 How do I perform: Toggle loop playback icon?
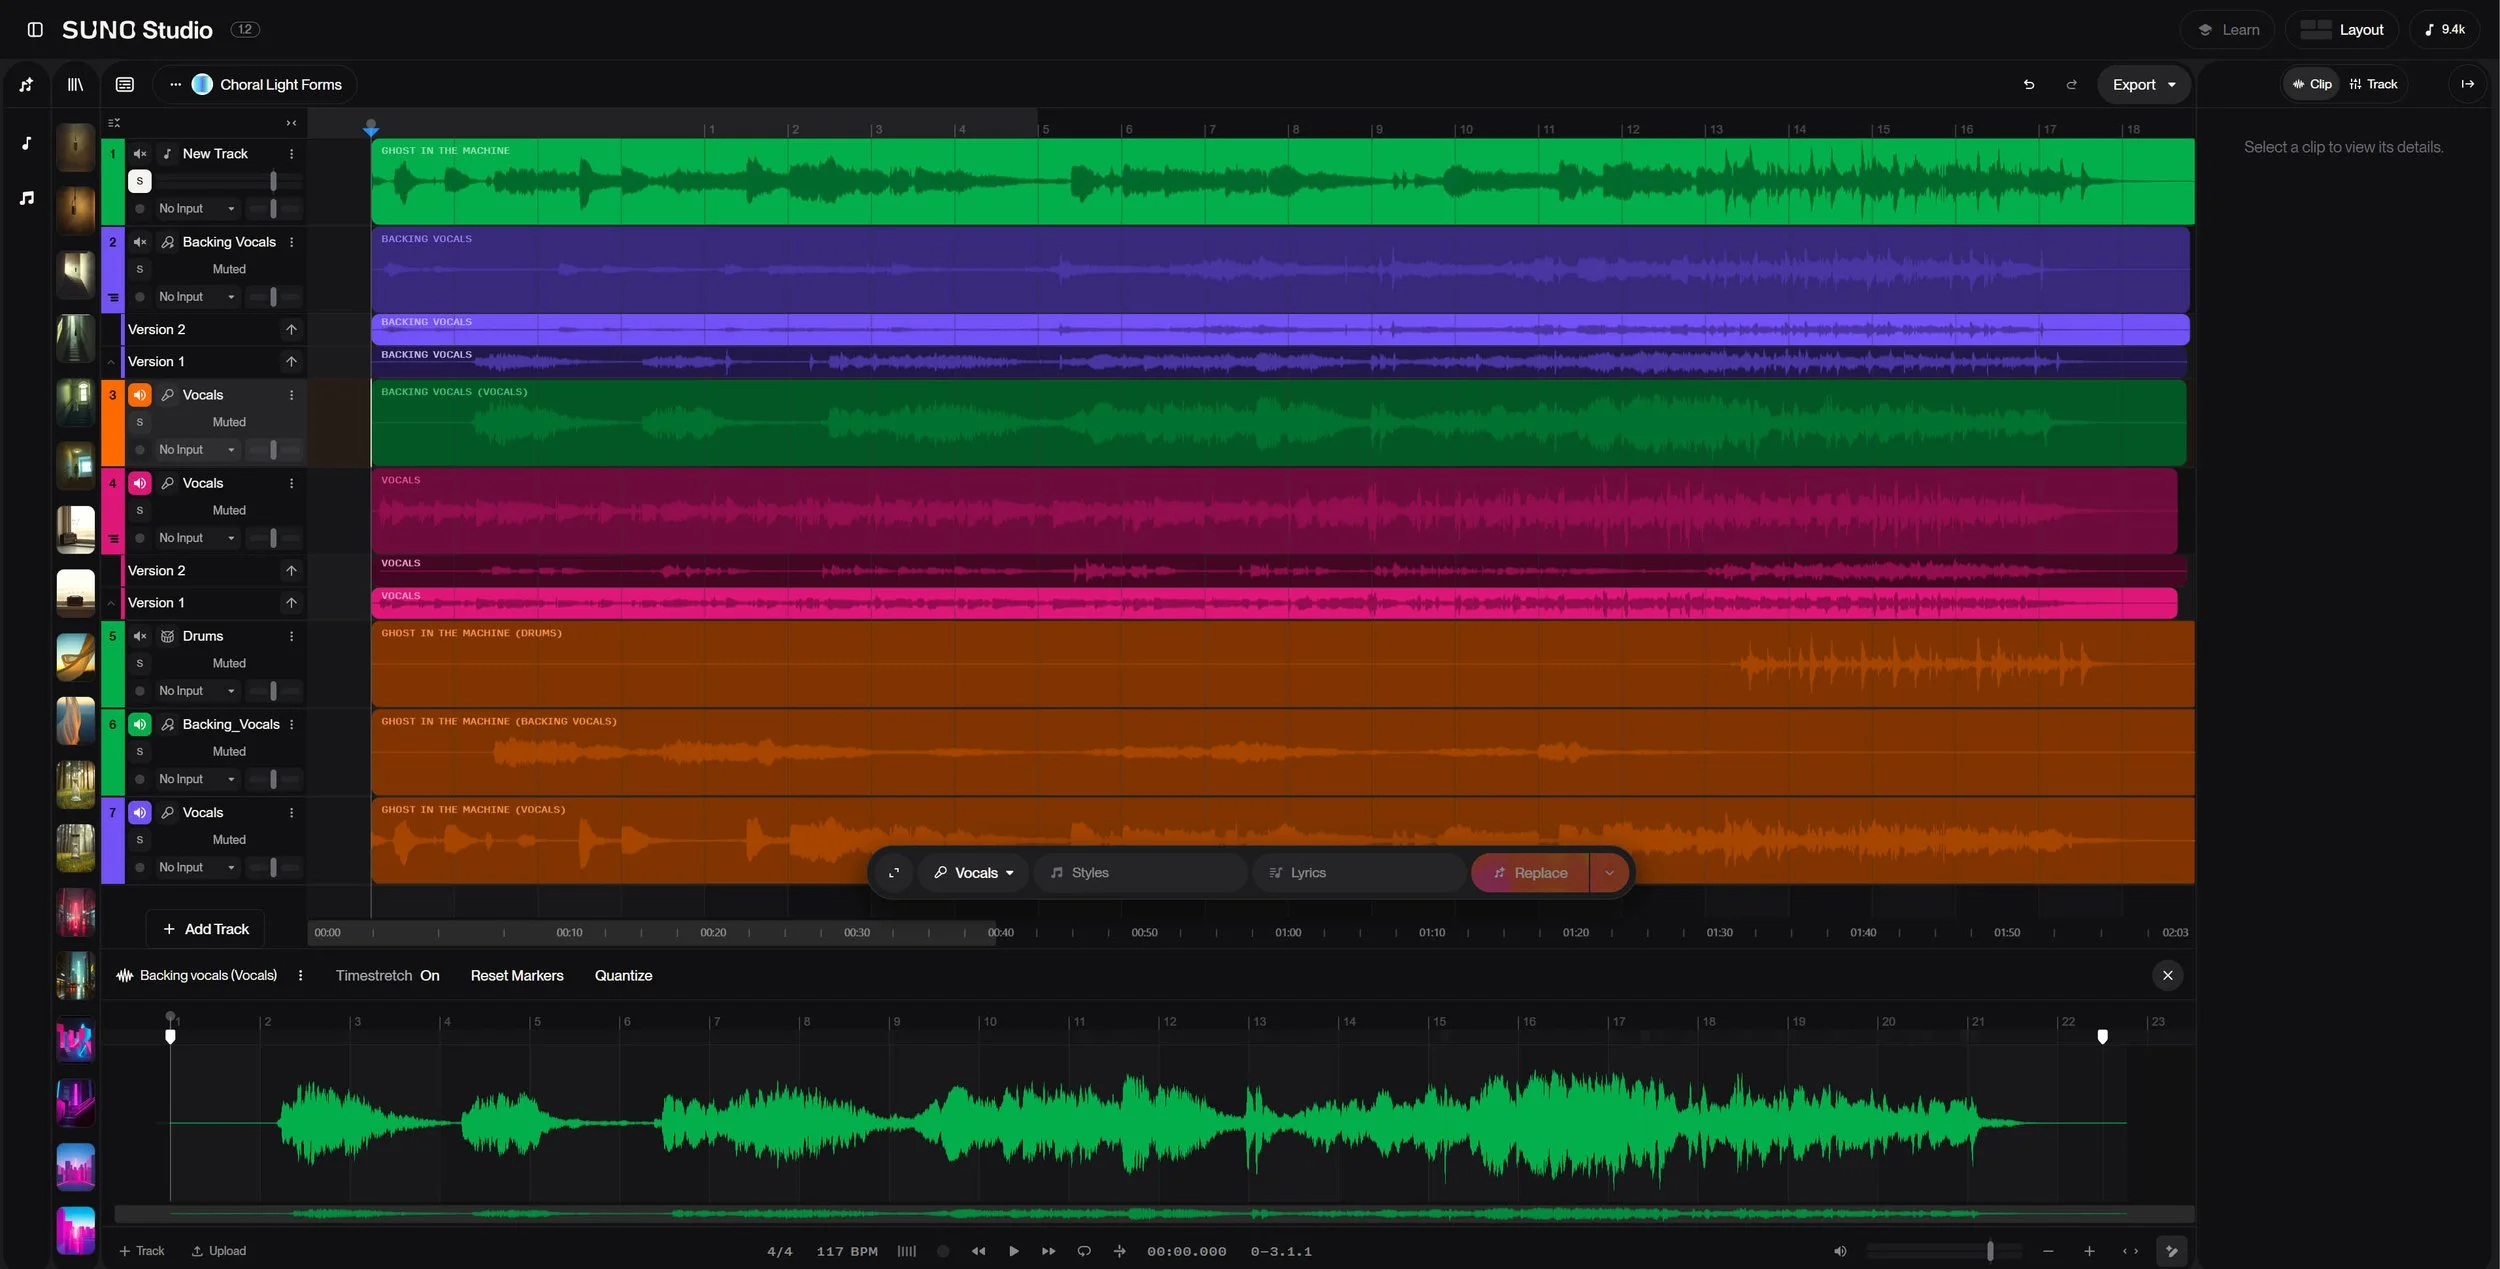click(x=1084, y=1251)
